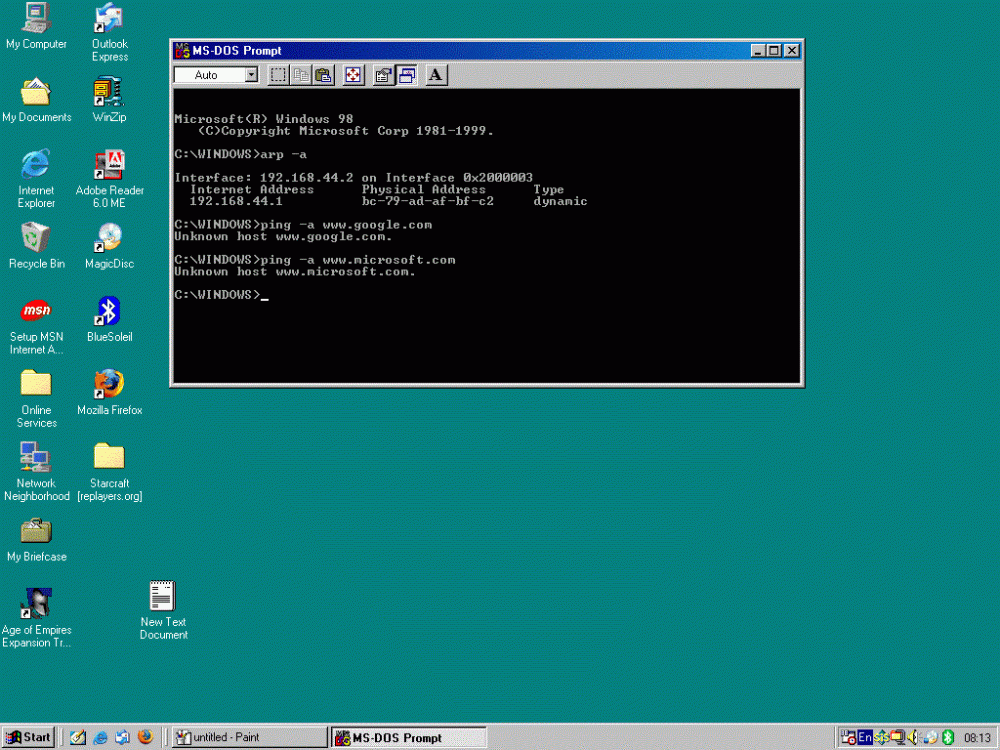Click the volume speaker tray icon

click(x=913, y=737)
